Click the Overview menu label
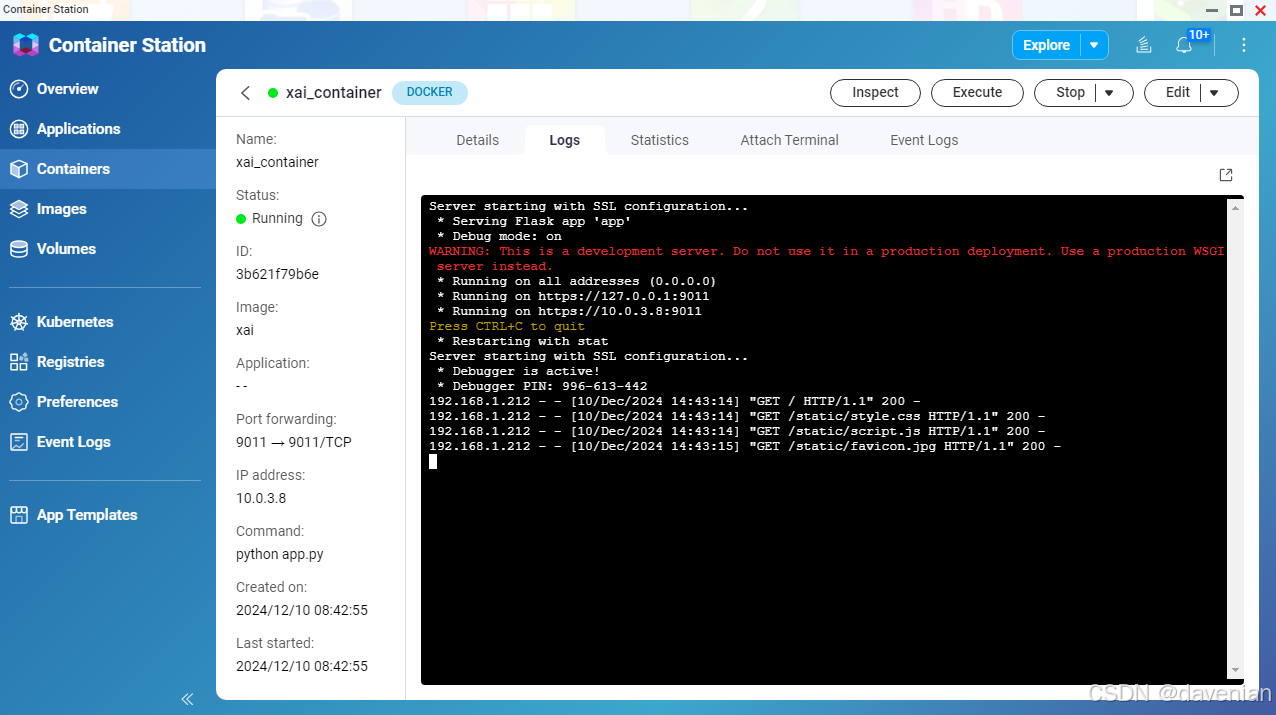The image size is (1276, 715). pyautogui.click(x=68, y=89)
